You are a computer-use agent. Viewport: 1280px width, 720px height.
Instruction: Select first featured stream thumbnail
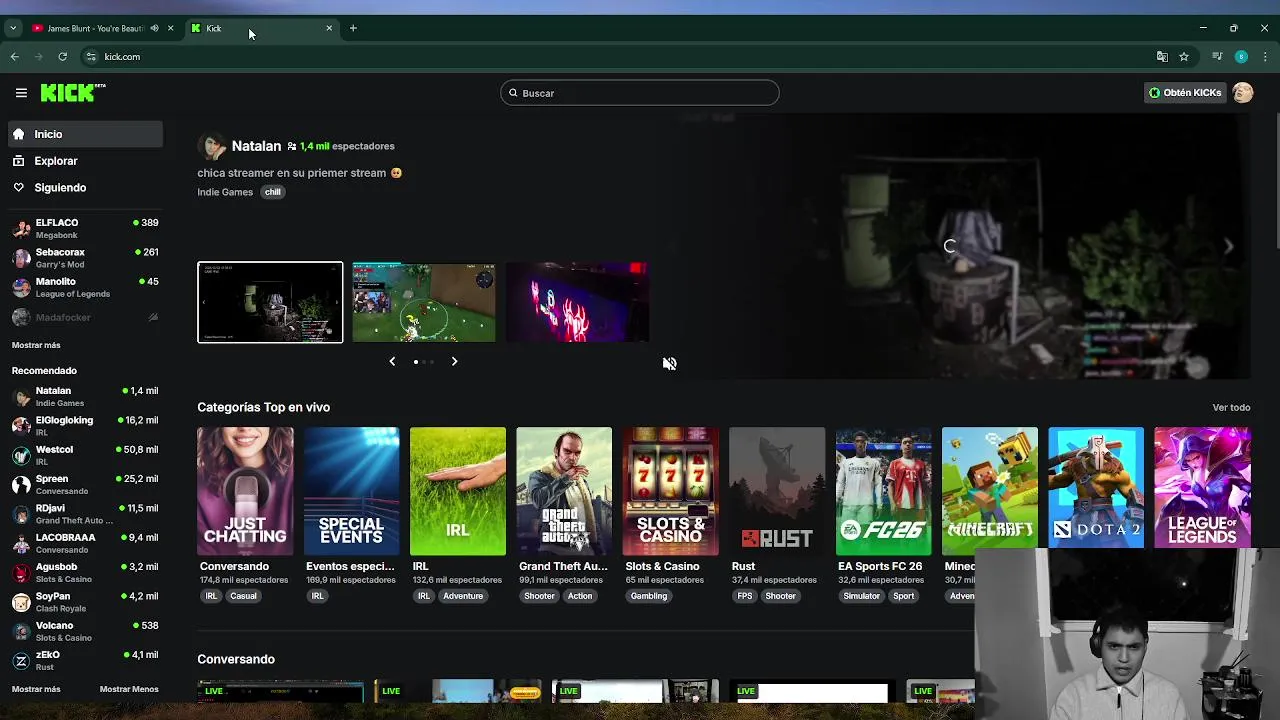[x=270, y=302]
